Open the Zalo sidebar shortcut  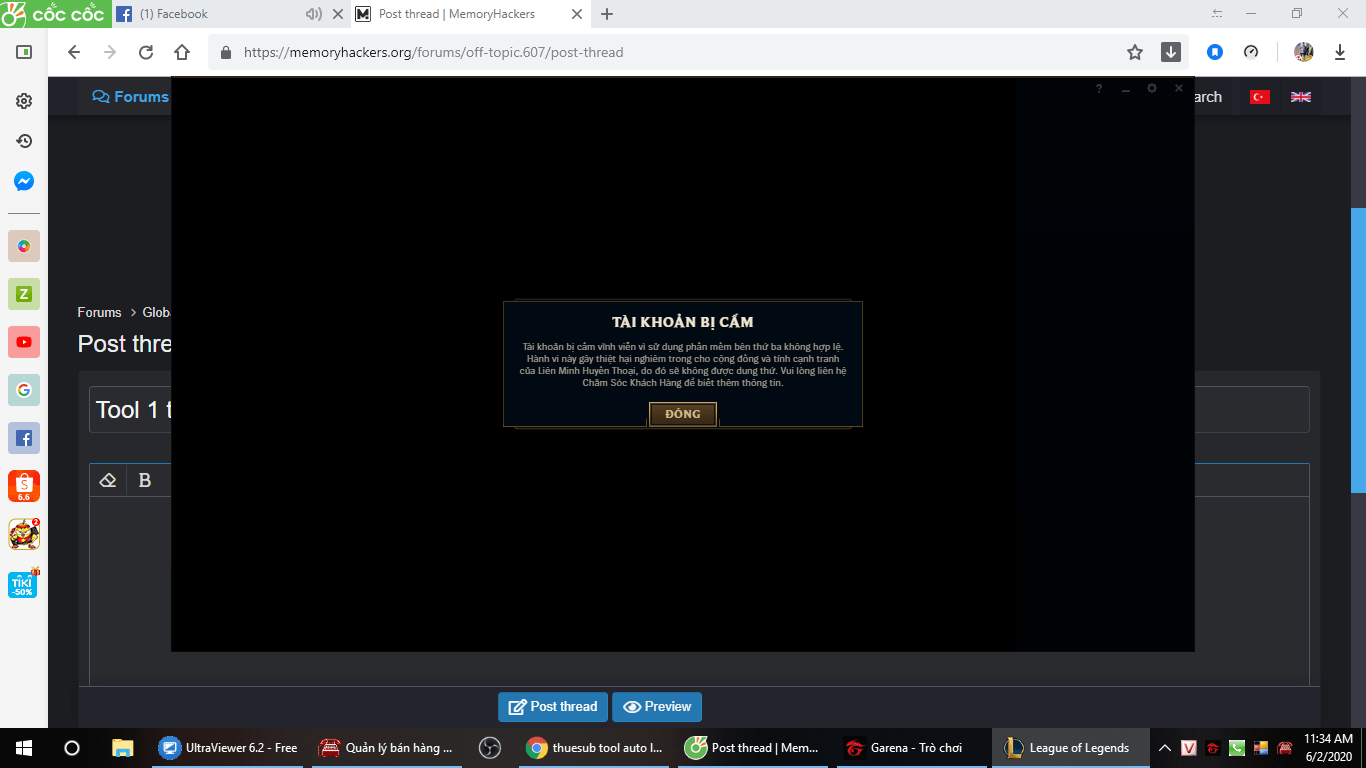point(24,294)
